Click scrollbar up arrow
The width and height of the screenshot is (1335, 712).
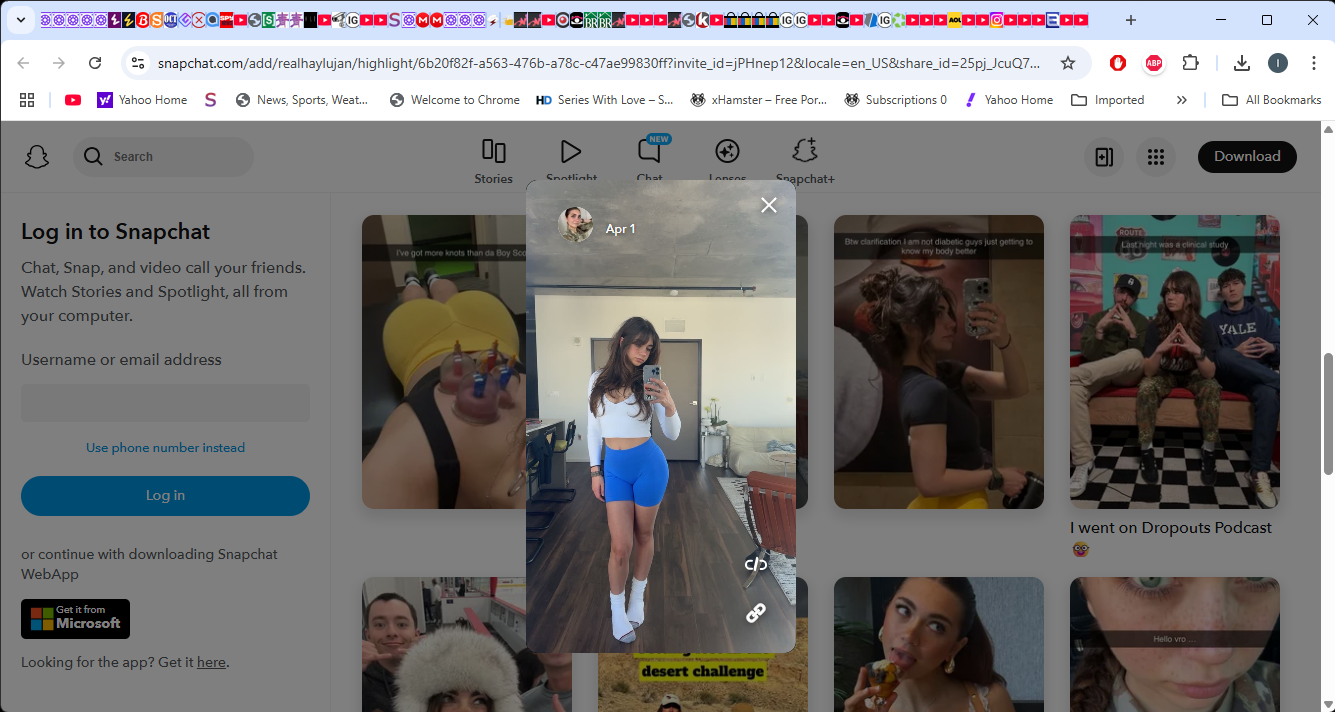[x=1328, y=130]
